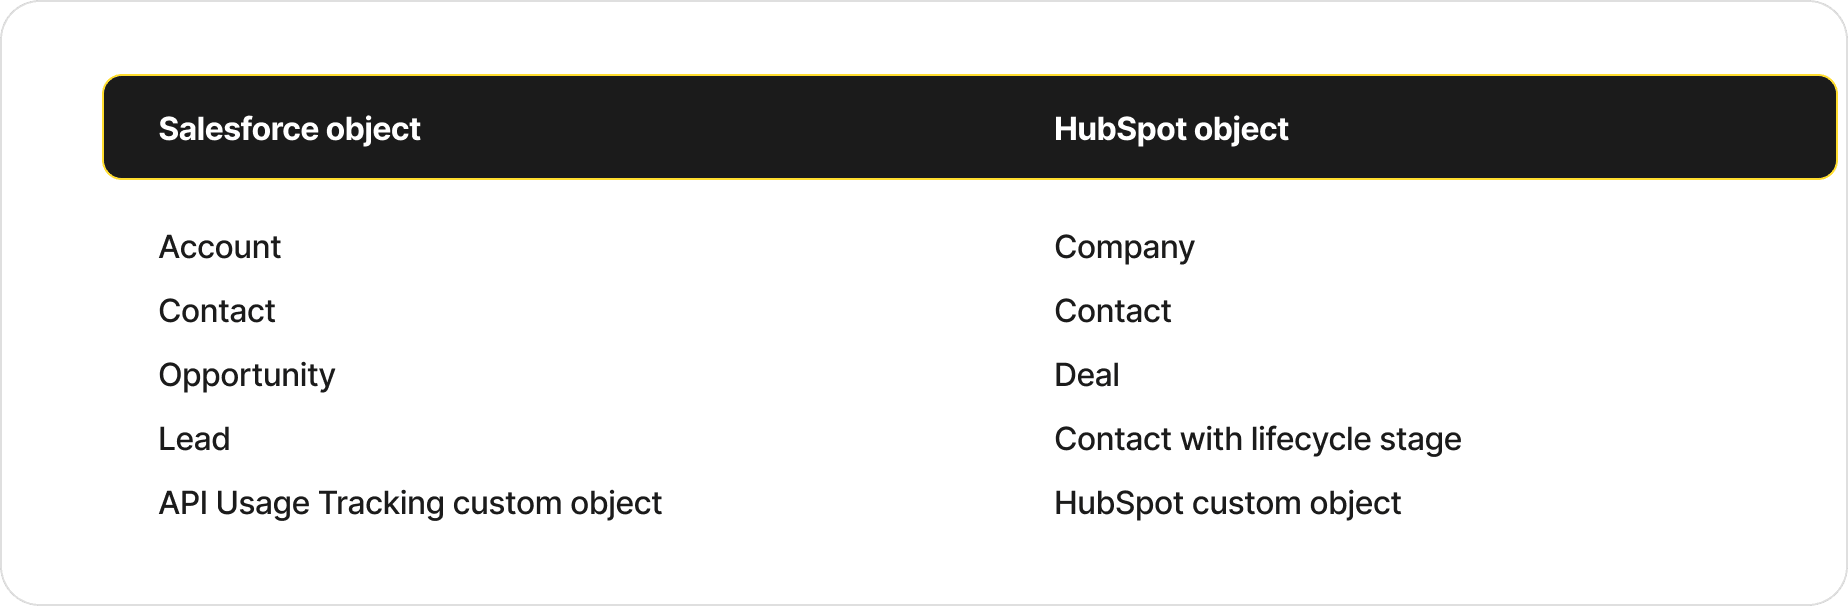1848x606 pixels.
Task: Click the word 'Usage' in Salesforce column
Action: [263, 504]
